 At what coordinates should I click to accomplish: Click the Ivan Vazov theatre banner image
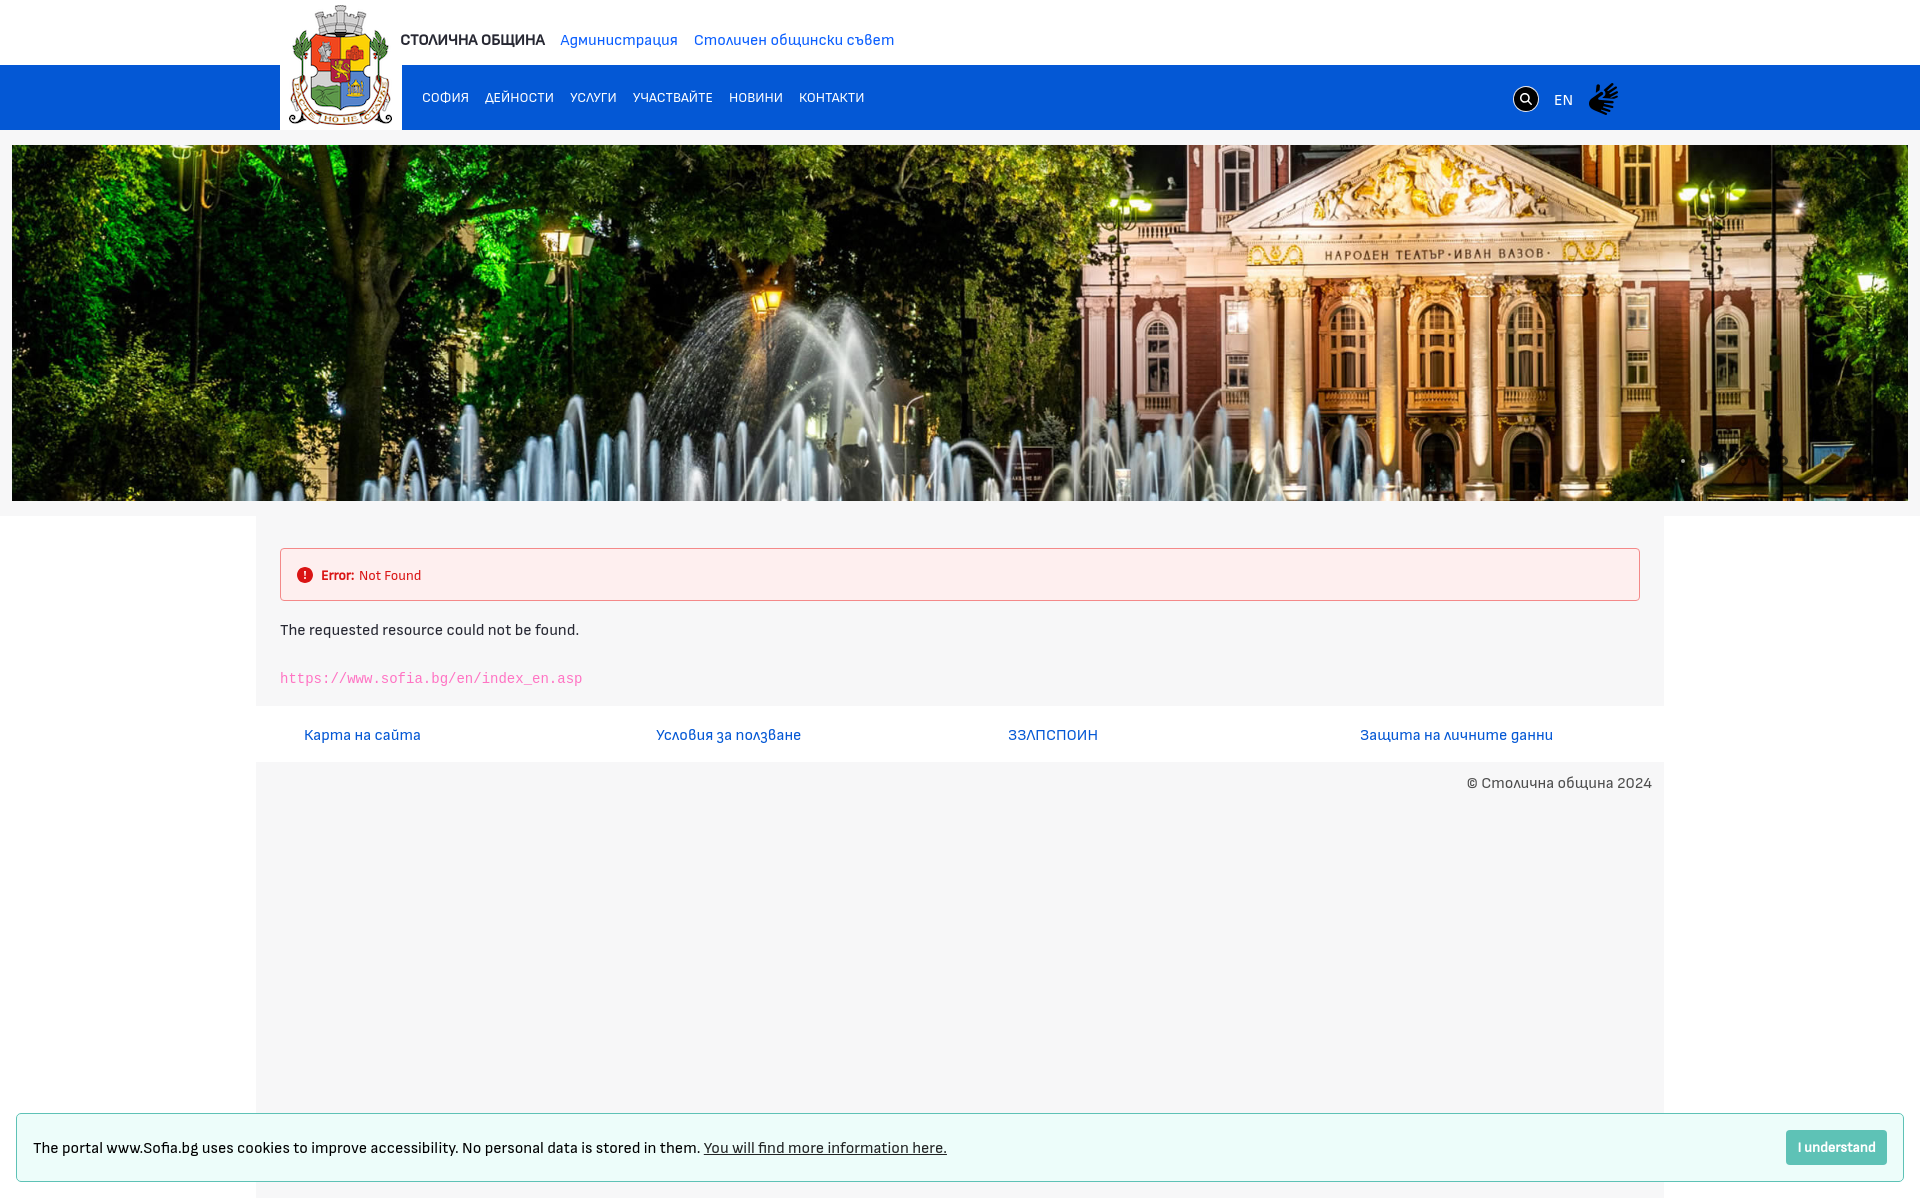point(959,323)
